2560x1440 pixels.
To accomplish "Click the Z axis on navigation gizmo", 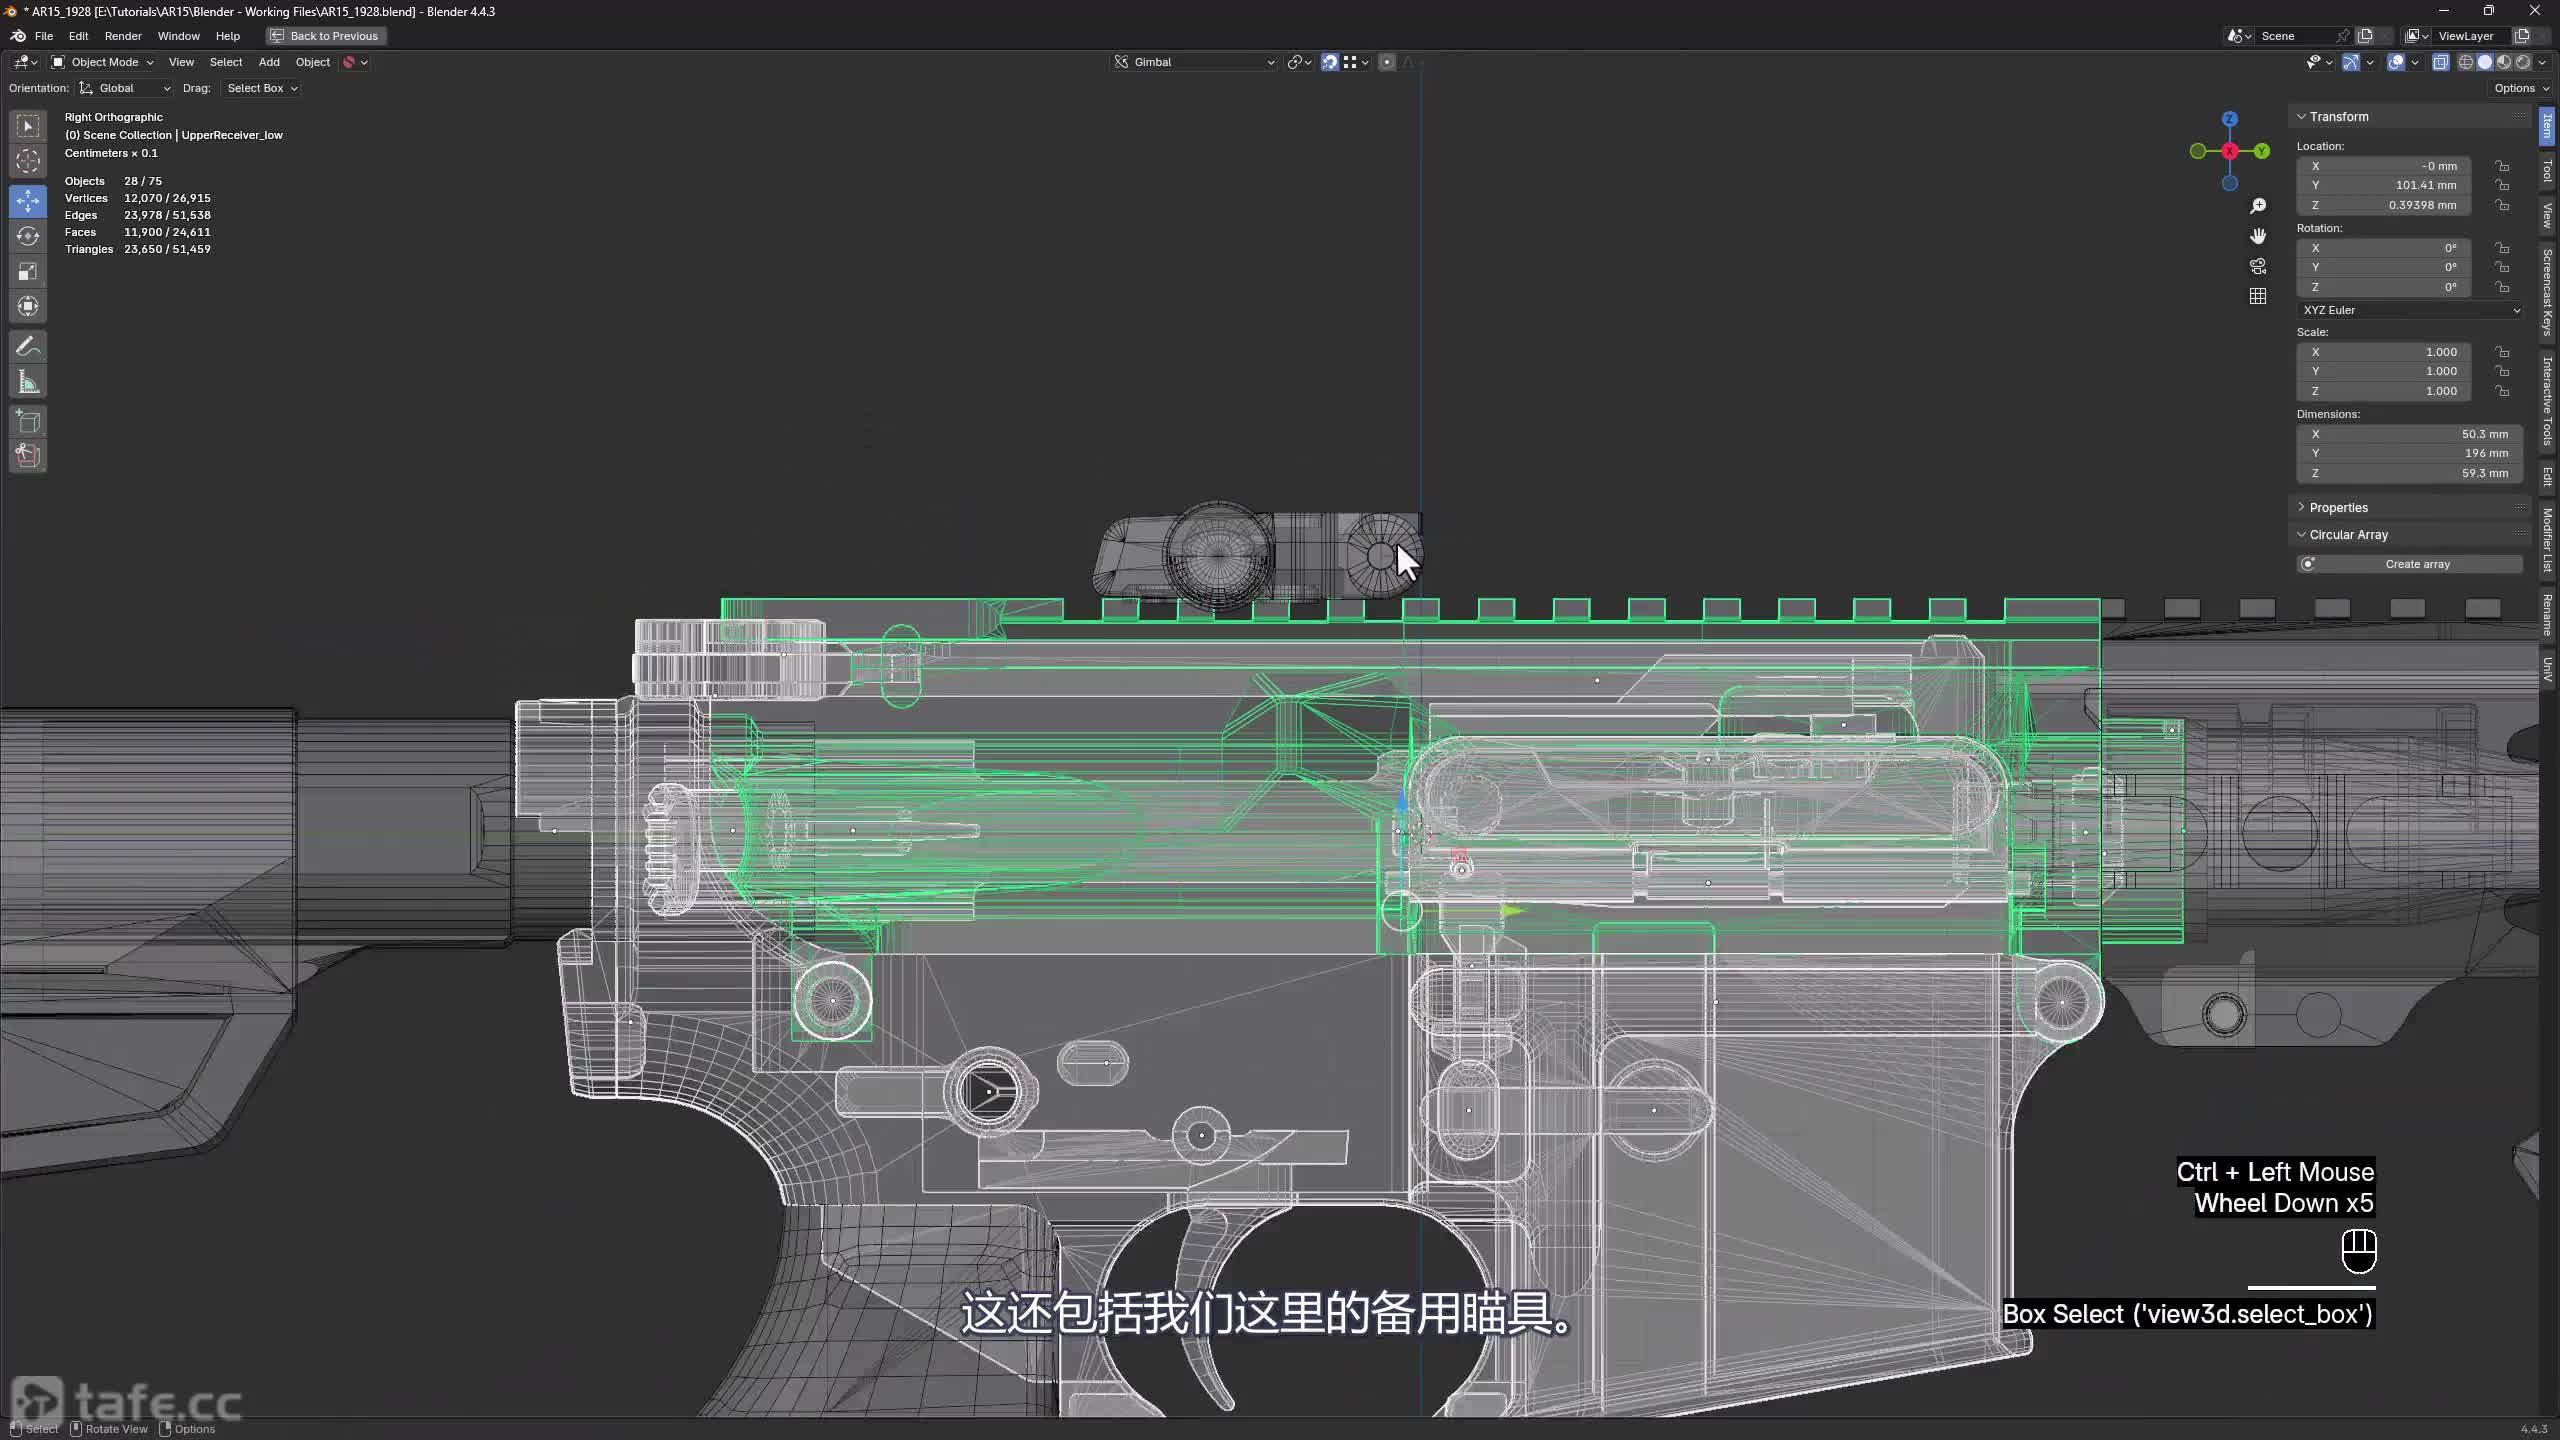I will (2229, 119).
